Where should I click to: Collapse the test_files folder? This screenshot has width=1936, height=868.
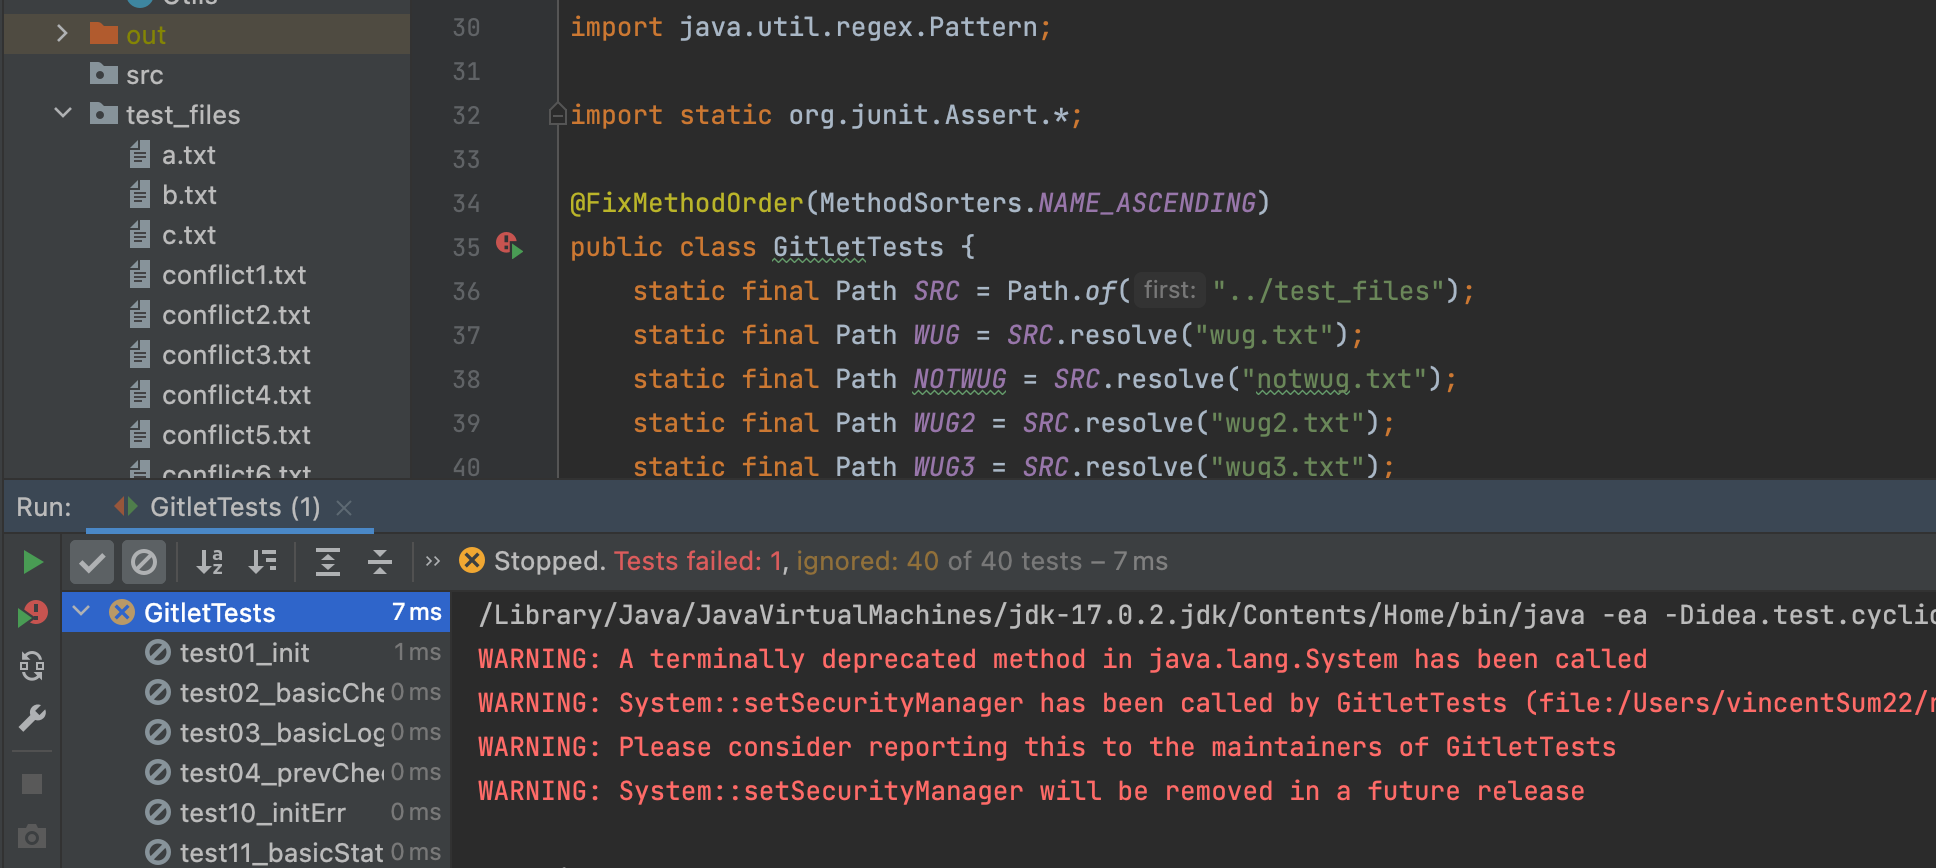[x=63, y=114]
